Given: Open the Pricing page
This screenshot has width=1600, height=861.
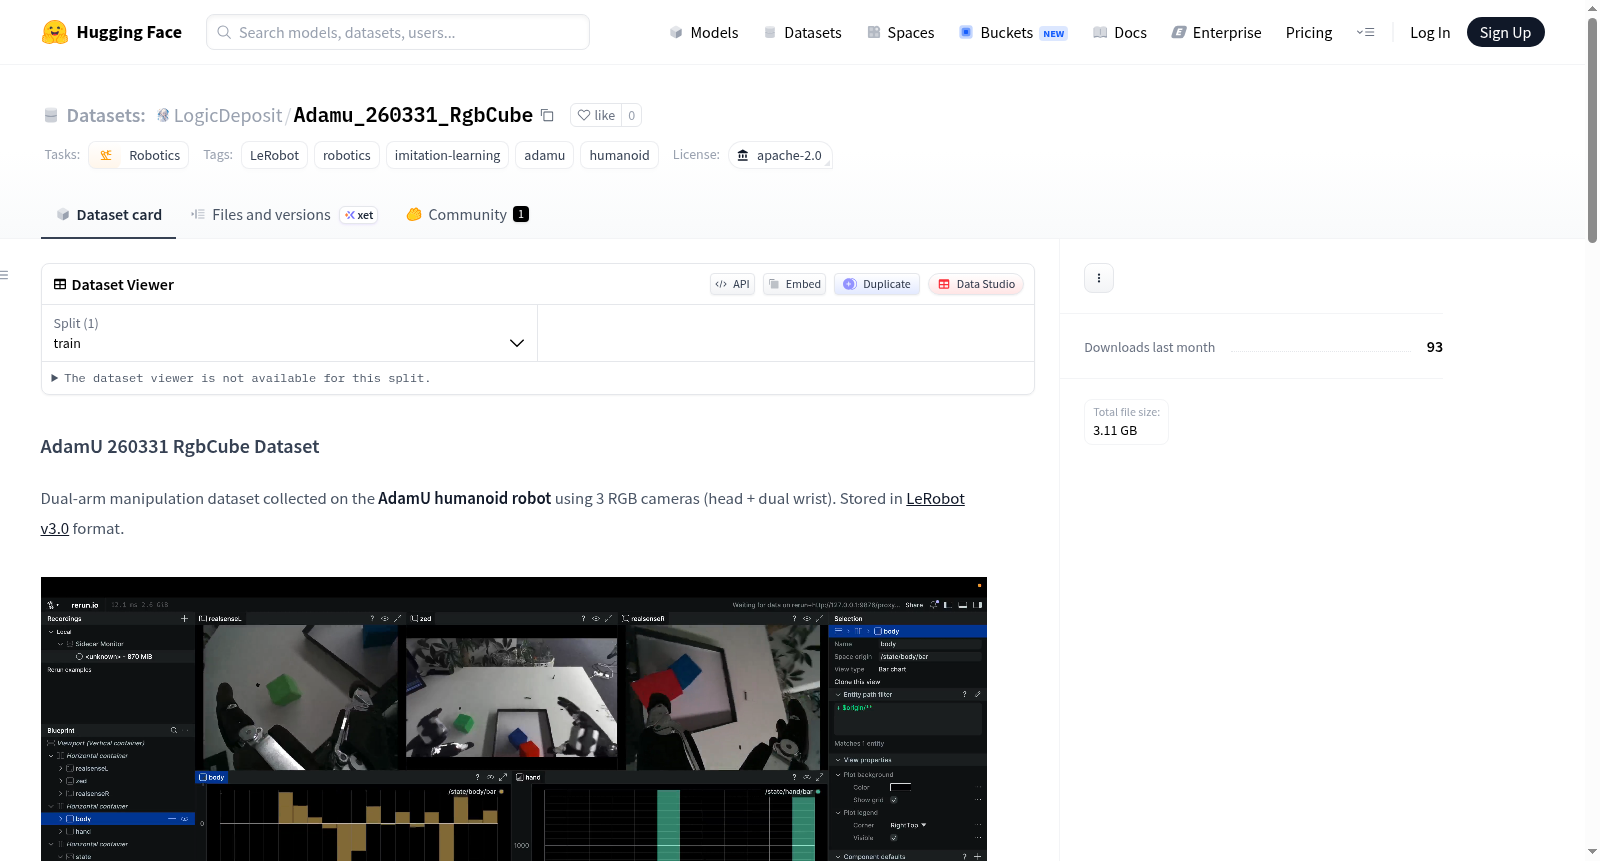Looking at the screenshot, I should pos(1309,33).
